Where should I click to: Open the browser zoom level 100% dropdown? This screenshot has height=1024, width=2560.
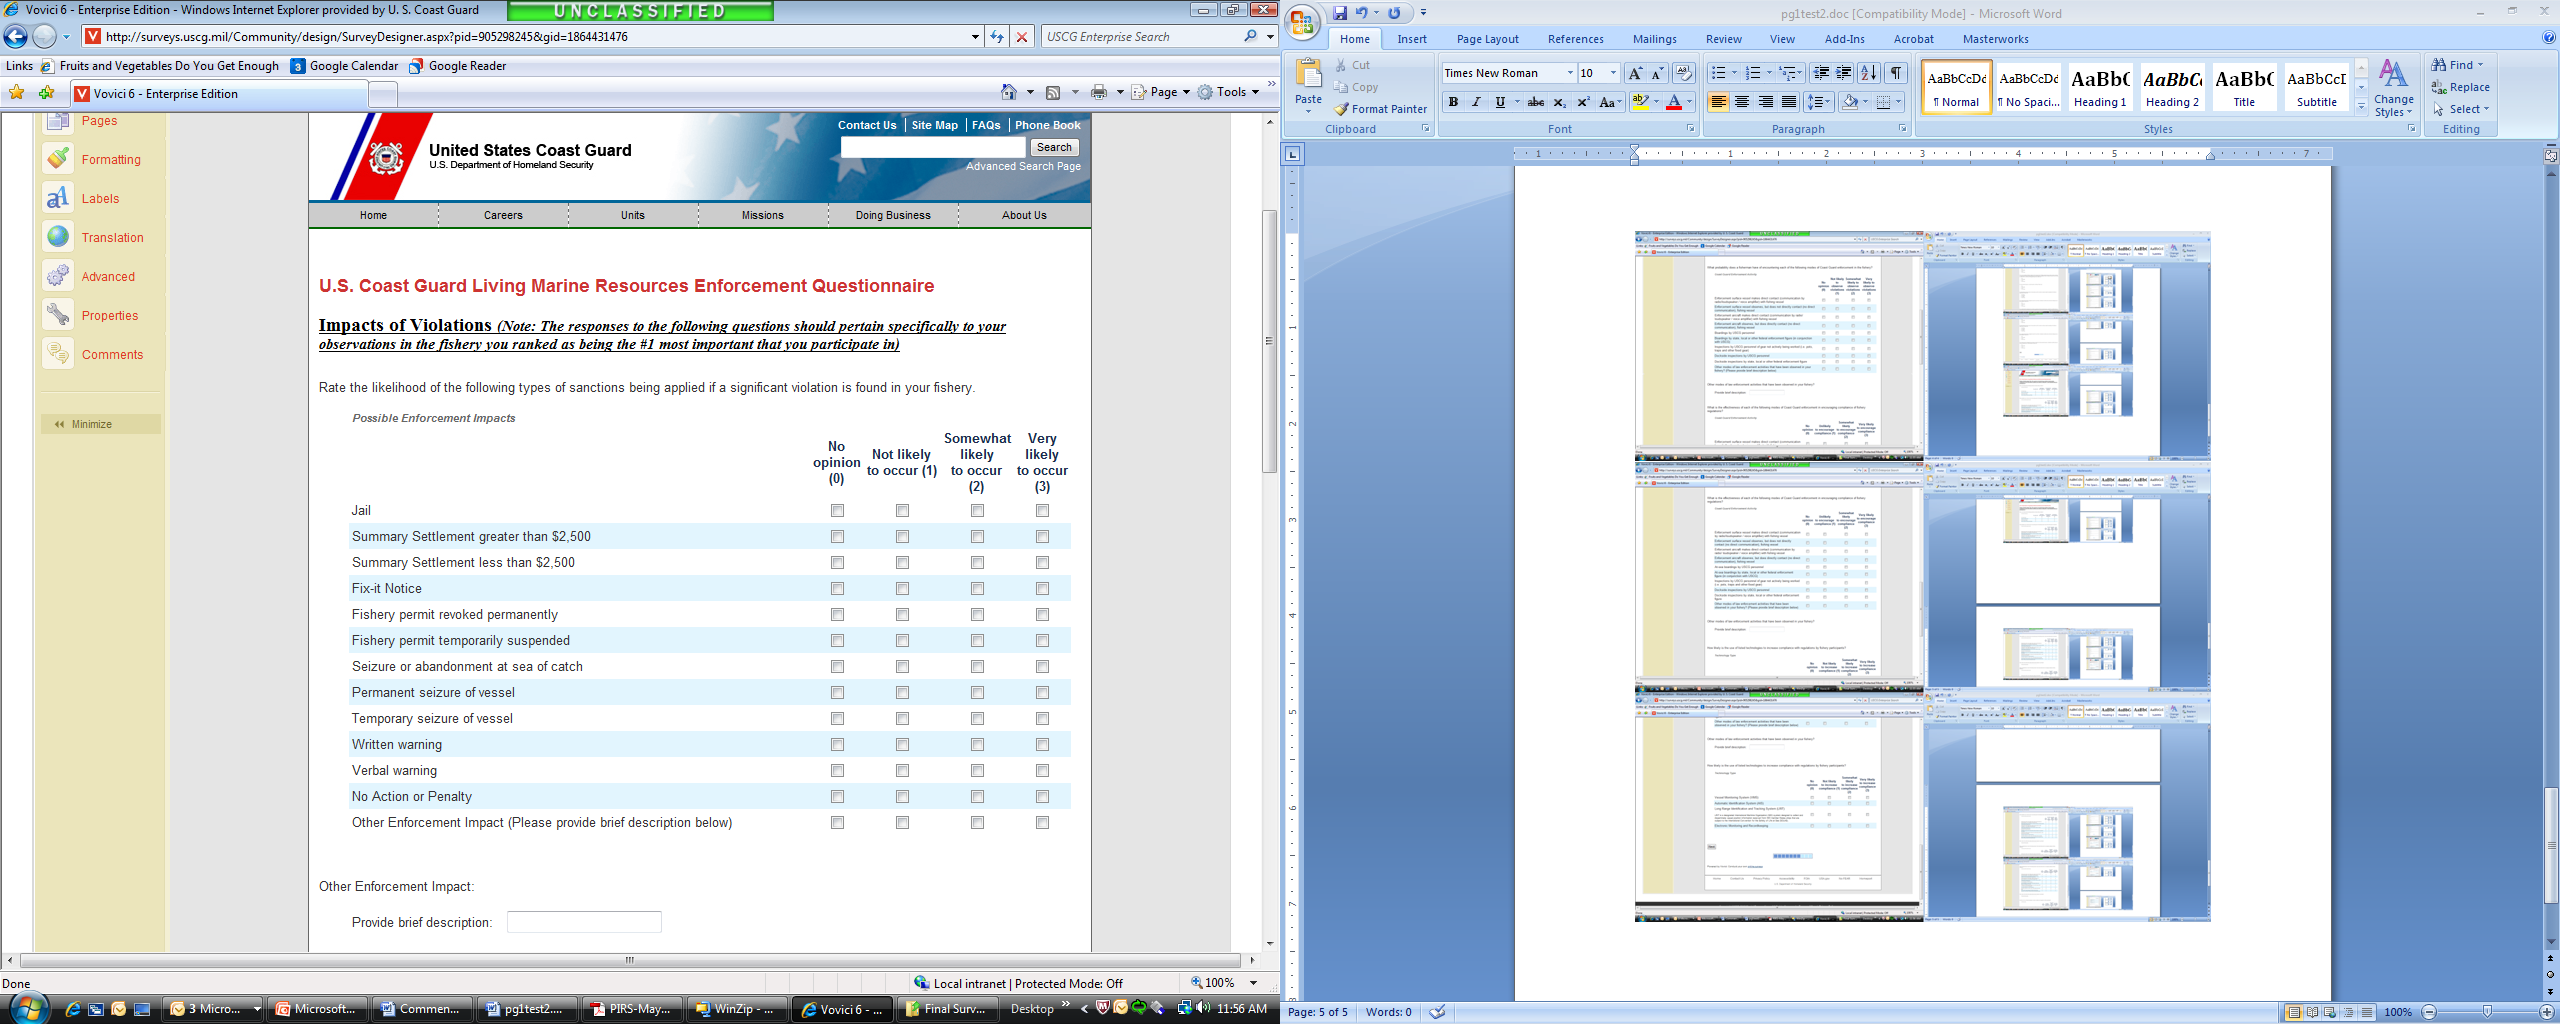tap(1253, 983)
